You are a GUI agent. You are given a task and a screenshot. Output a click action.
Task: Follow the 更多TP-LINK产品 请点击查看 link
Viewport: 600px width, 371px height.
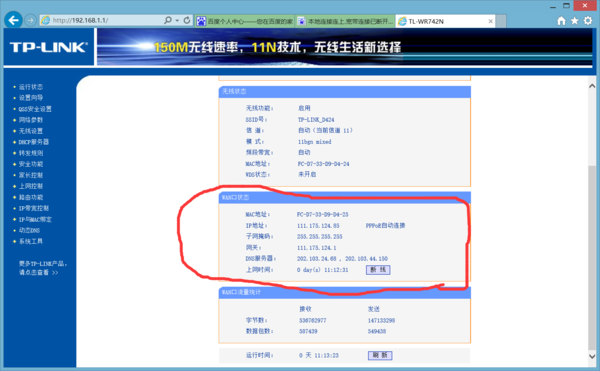[43, 268]
